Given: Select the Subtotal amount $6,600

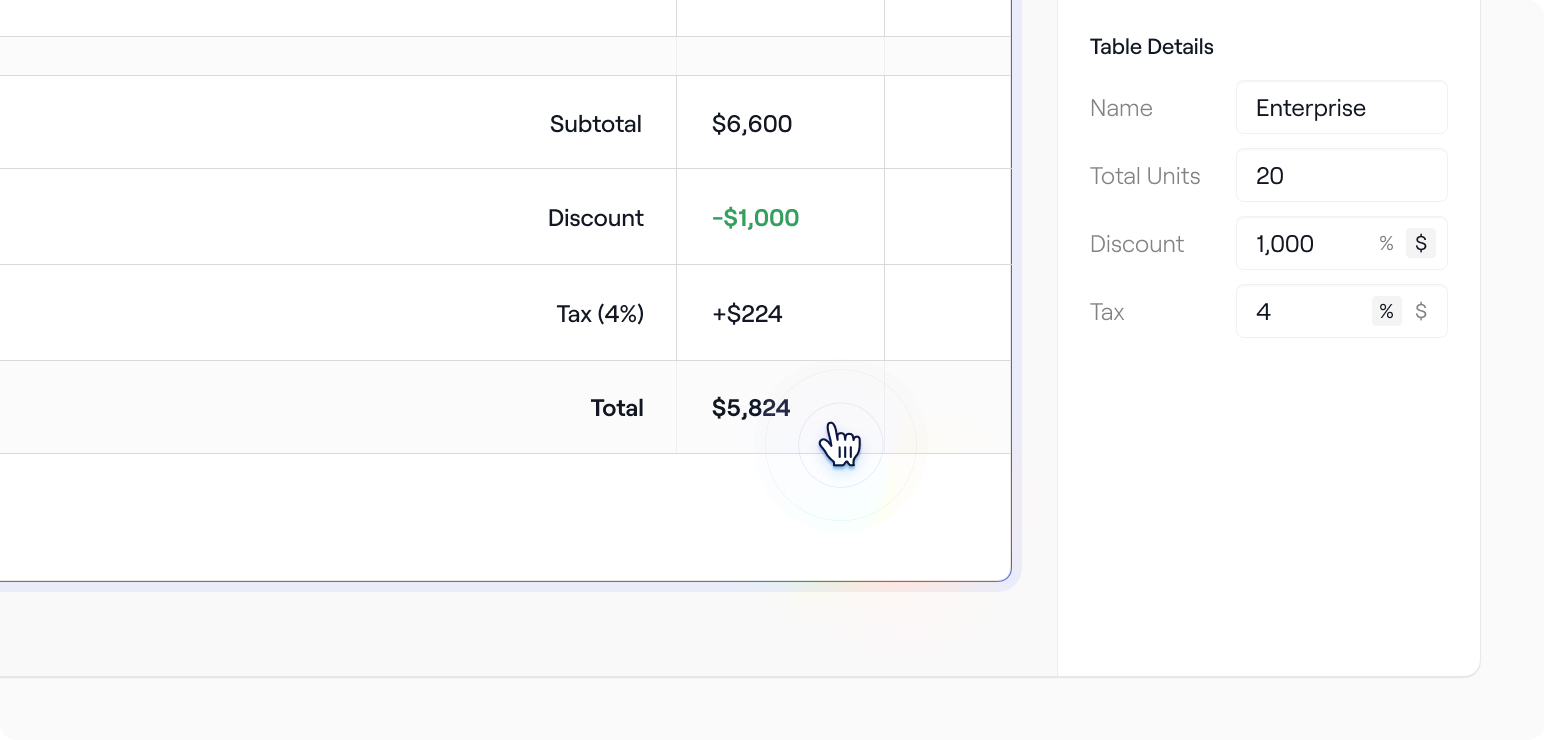Looking at the screenshot, I should point(752,124).
